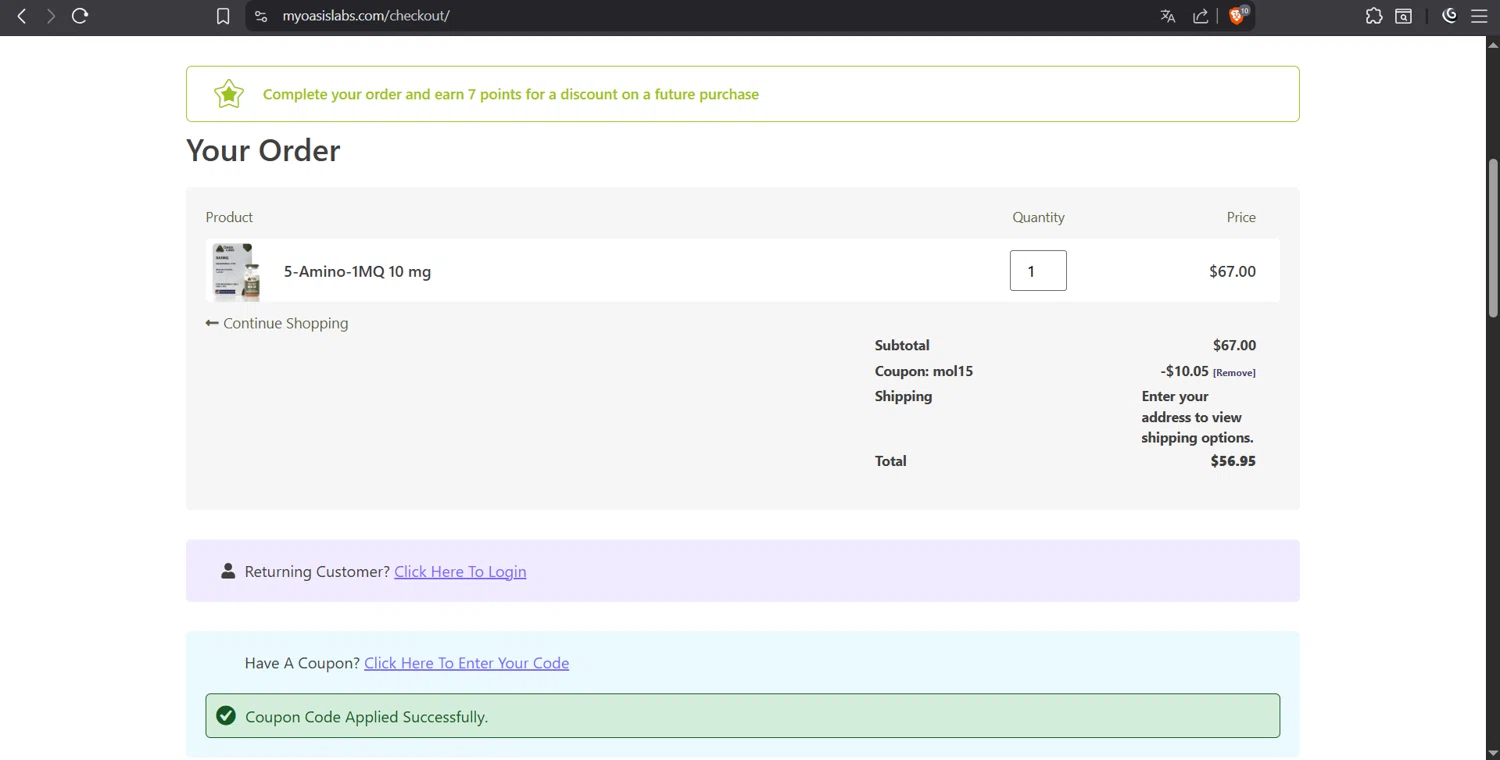Click 'Enter your address to view shipping options' text
The image size is (1500, 760).
click(1198, 417)
